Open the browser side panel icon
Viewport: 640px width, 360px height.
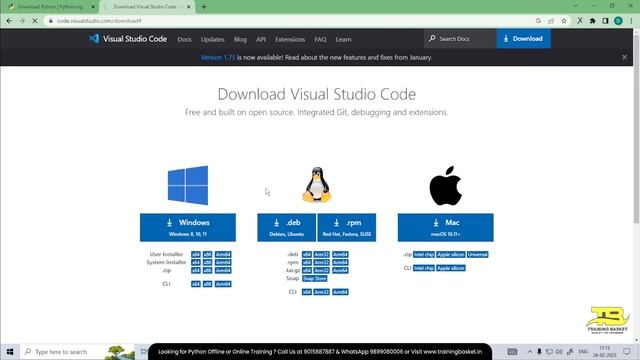pyautogui.click(x=605, y=21)
